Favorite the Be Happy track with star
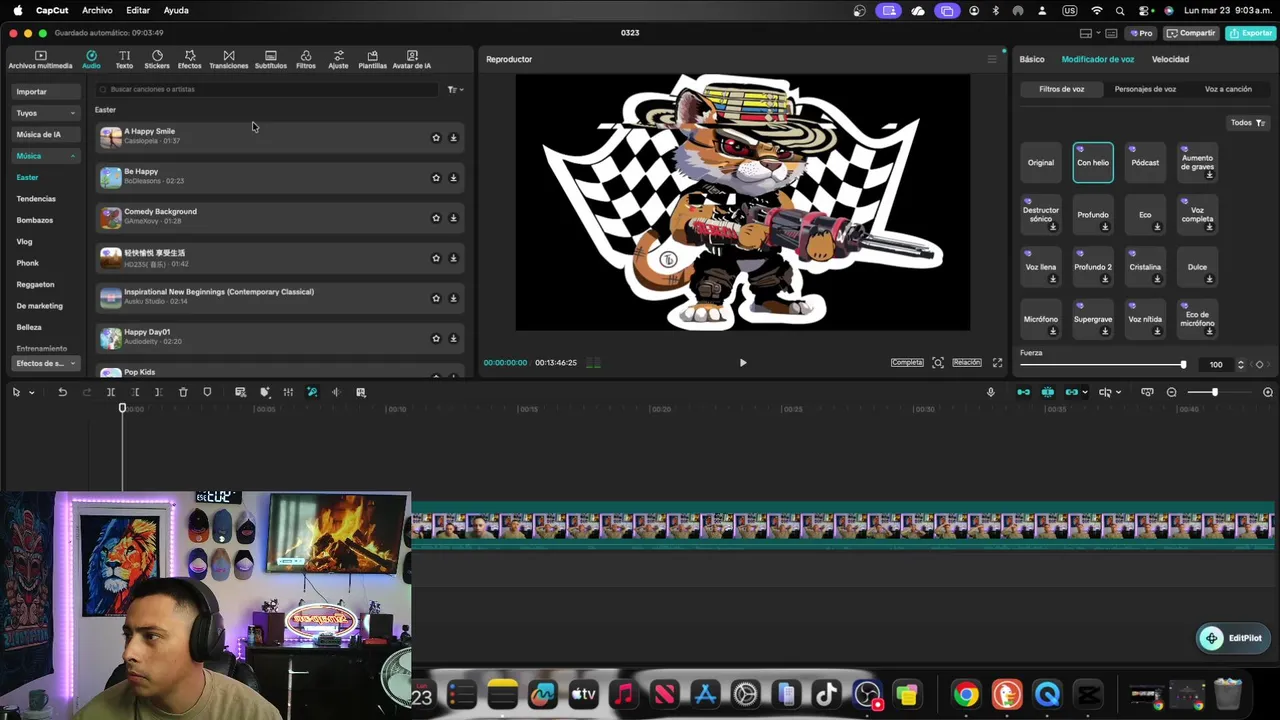This screenshot has height=720, width=1280. pos(436,178)
